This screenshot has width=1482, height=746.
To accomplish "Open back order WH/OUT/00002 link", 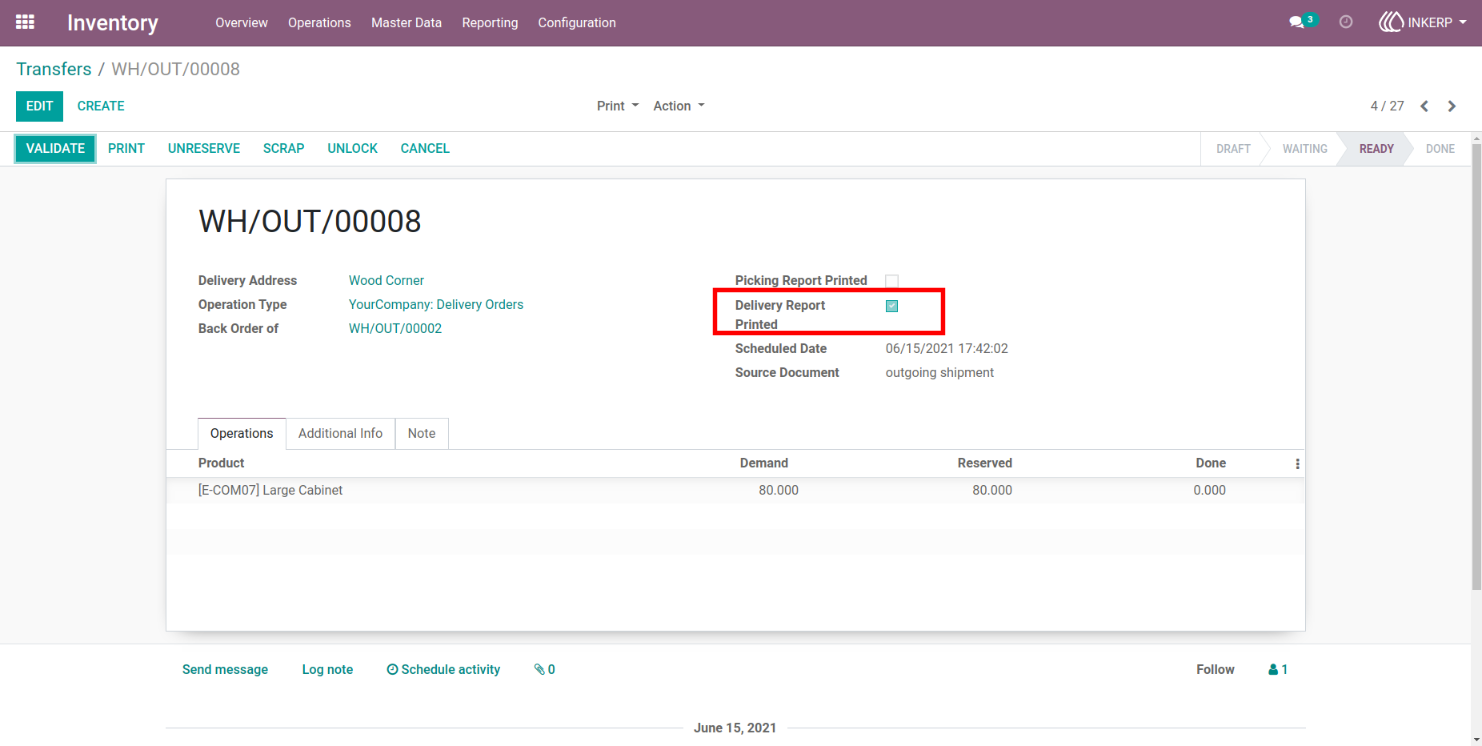I will pyautogui.click(x=395, y=329).
